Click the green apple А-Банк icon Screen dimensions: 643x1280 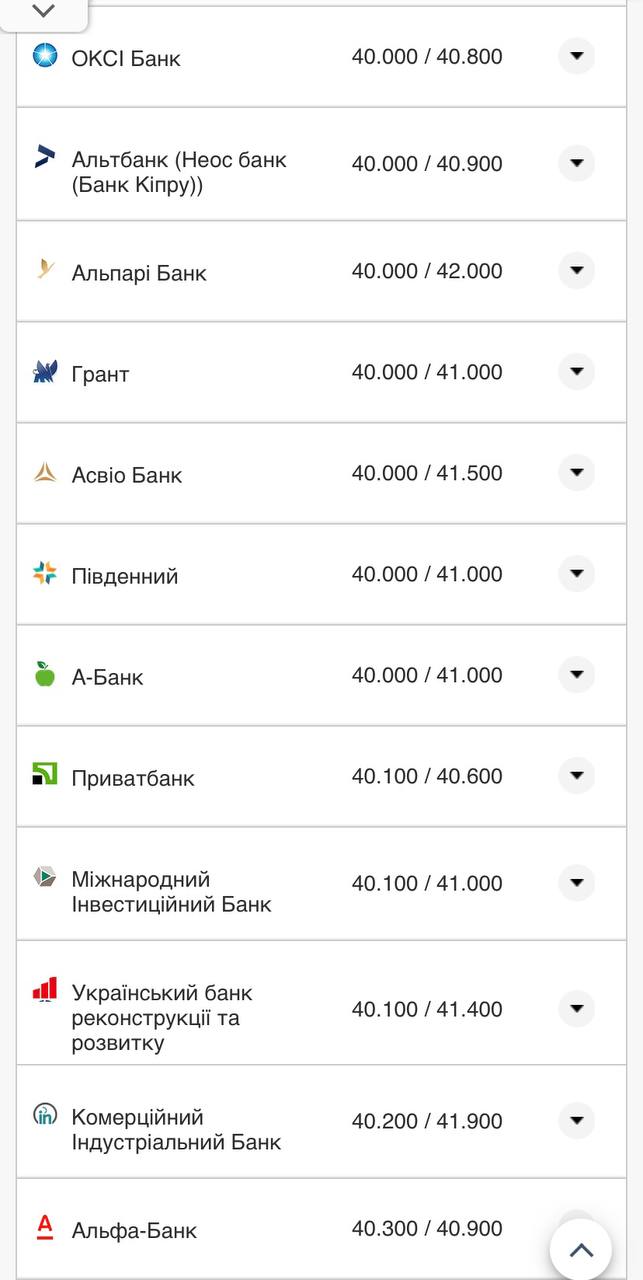(x=44, y=674)
